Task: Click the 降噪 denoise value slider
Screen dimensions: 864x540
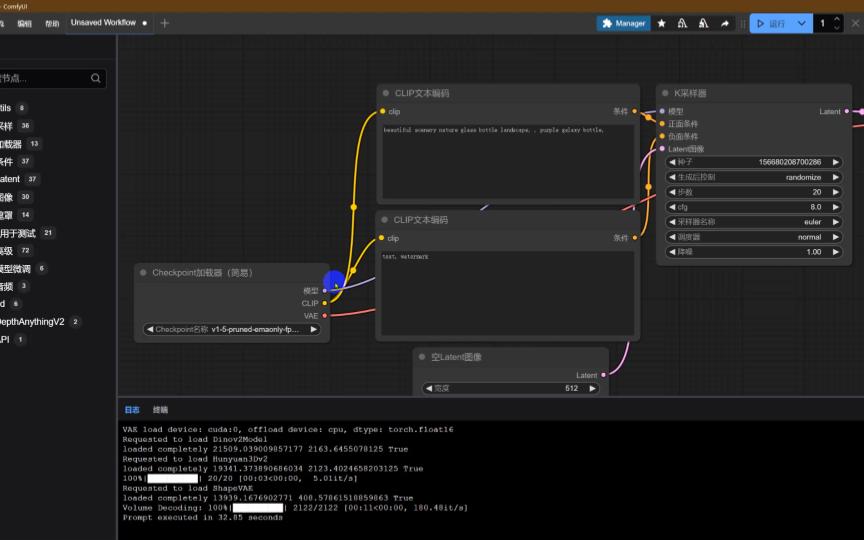Action: click(x=758, y=252)
